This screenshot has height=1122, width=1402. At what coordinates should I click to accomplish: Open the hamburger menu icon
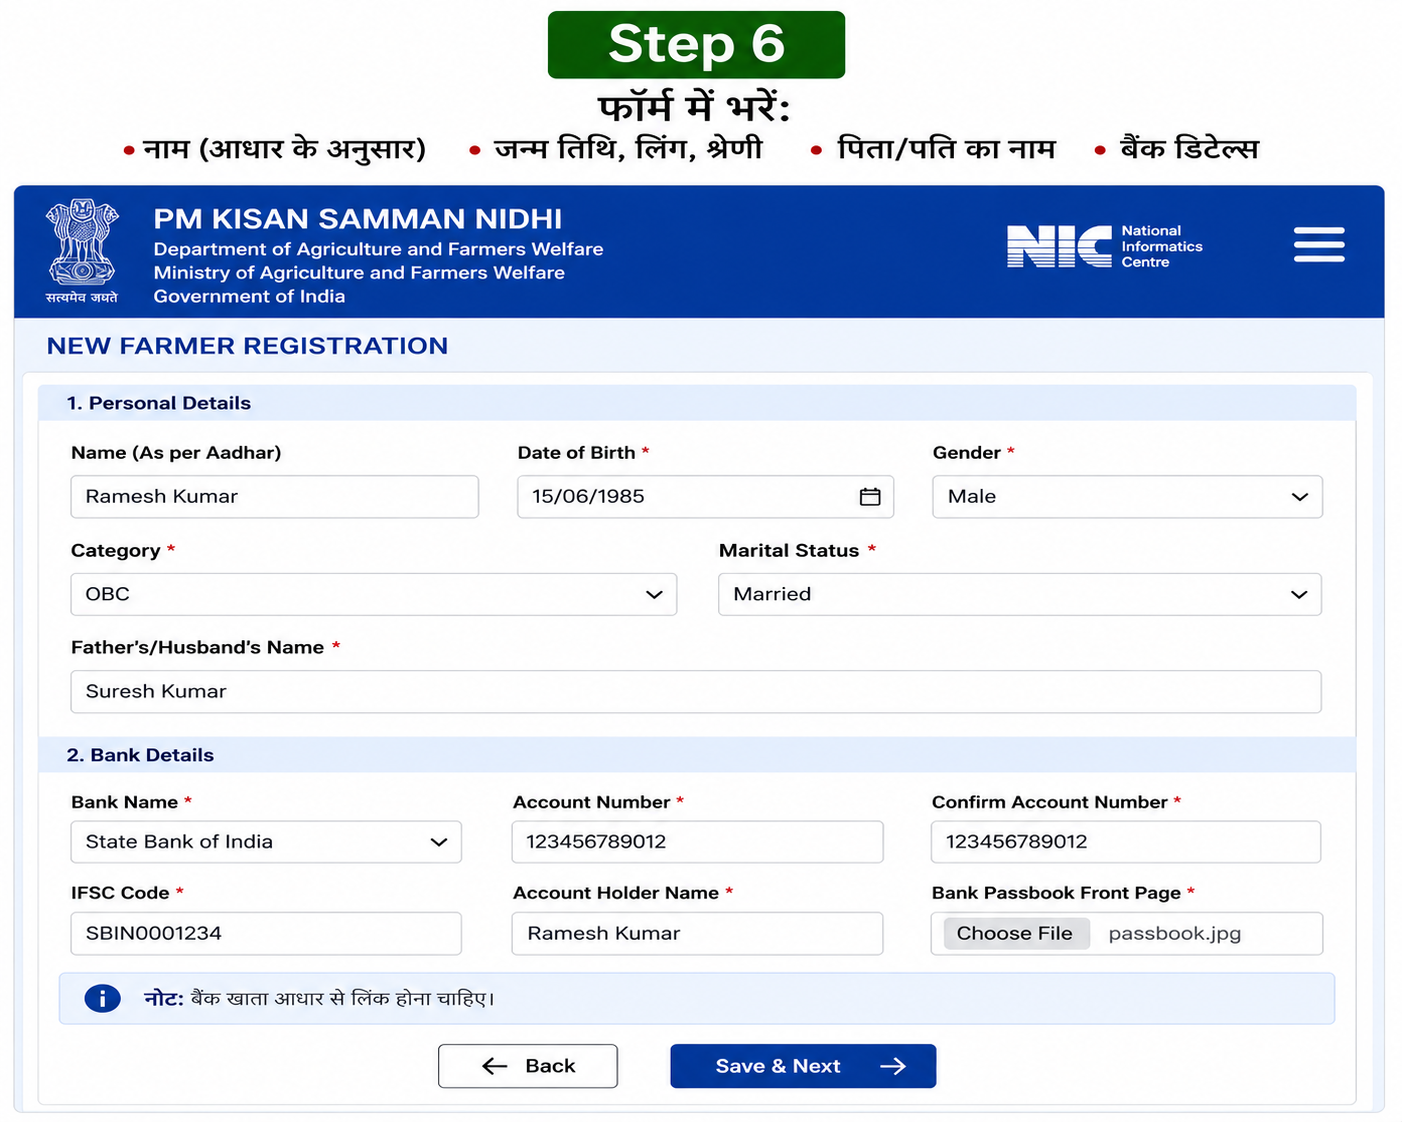pyautogui.click(x=1318, y=245)
